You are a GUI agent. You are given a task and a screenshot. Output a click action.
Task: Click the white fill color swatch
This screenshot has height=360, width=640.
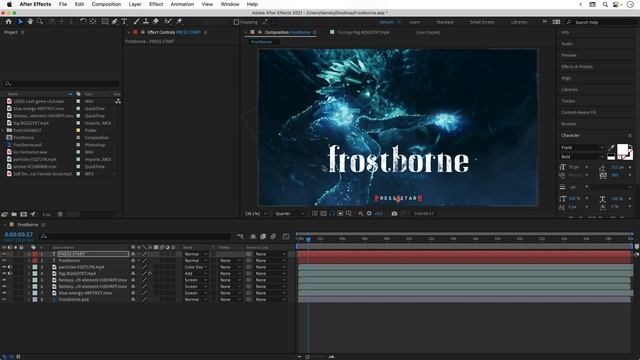(x=622, y=149)
